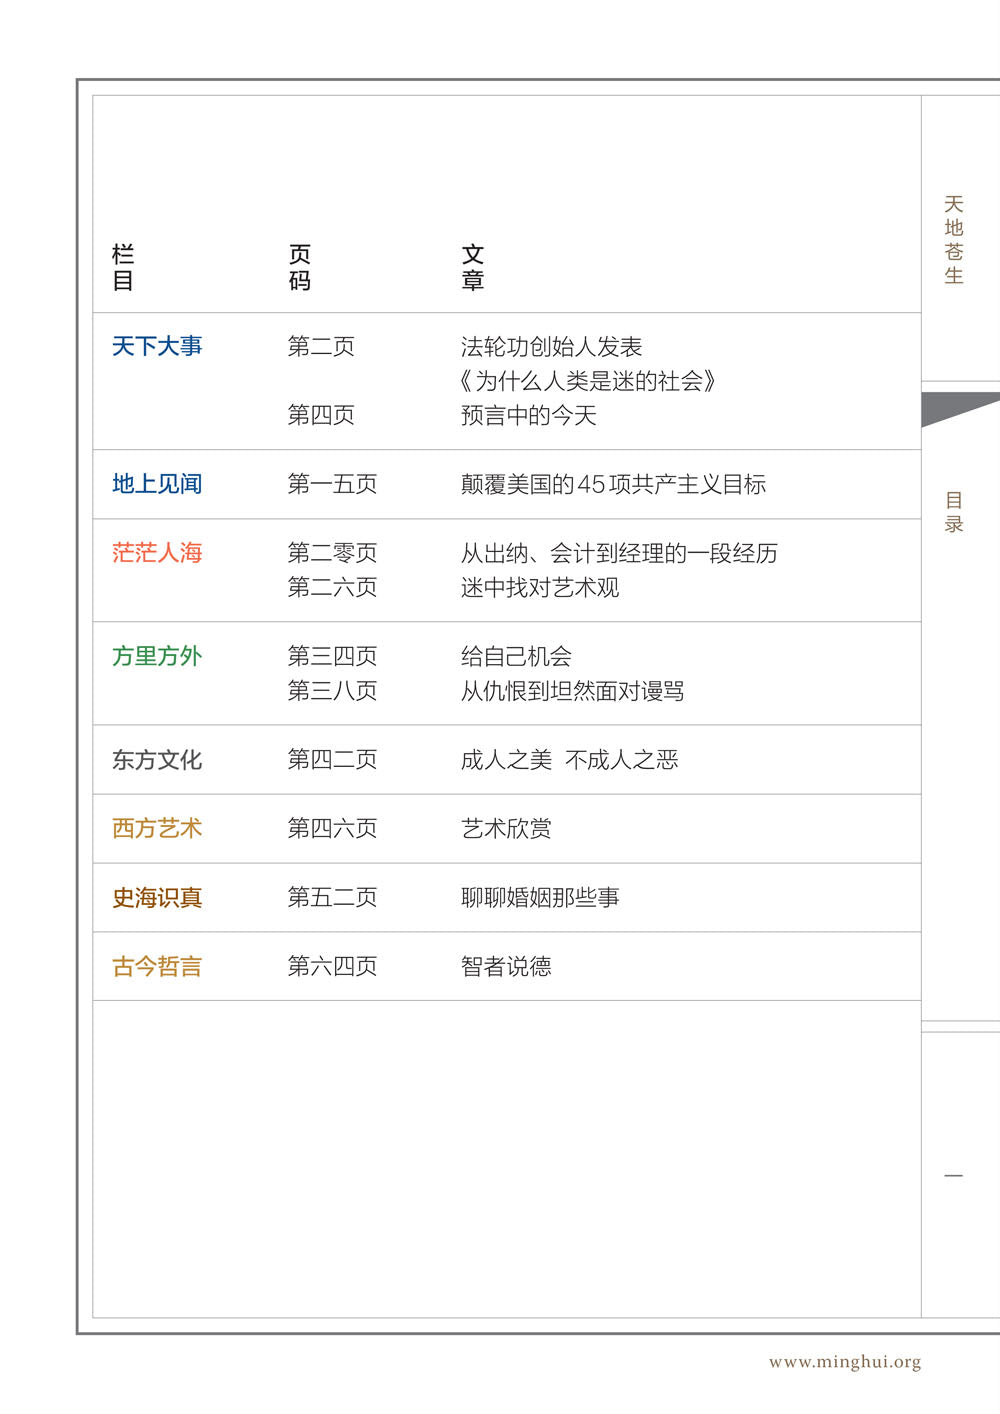
Task: Open the www.minghui.org link
Action: (x=844, y=1362)
